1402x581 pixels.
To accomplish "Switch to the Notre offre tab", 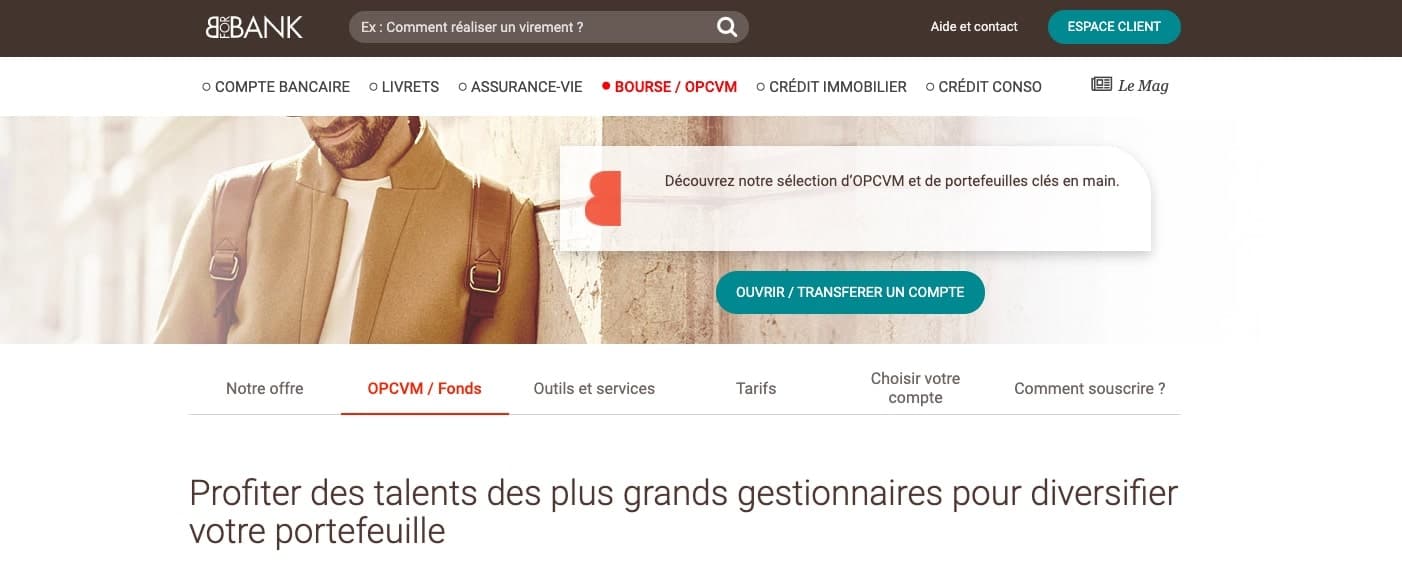I will 264,388.
